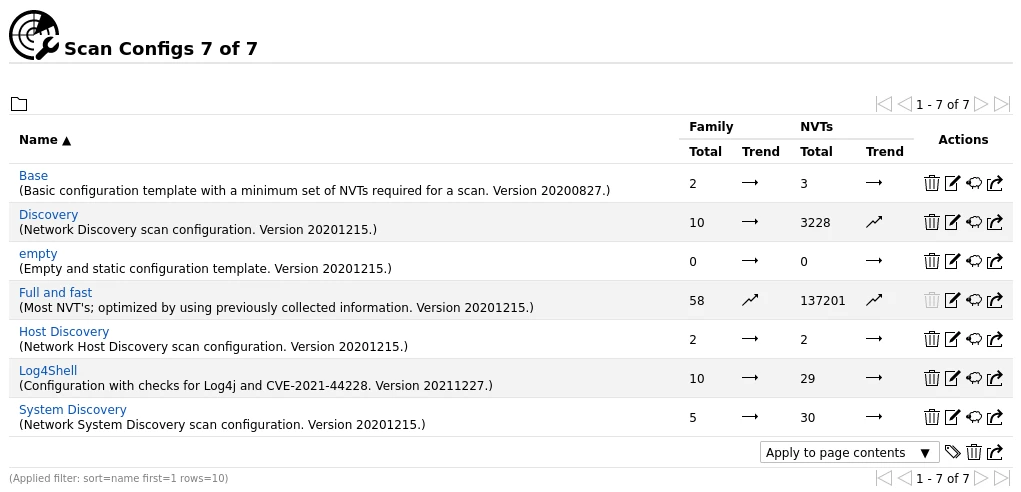Edit the Log4Shell scan config
The width and height of the screenshot is (1021, 492).
952,378
